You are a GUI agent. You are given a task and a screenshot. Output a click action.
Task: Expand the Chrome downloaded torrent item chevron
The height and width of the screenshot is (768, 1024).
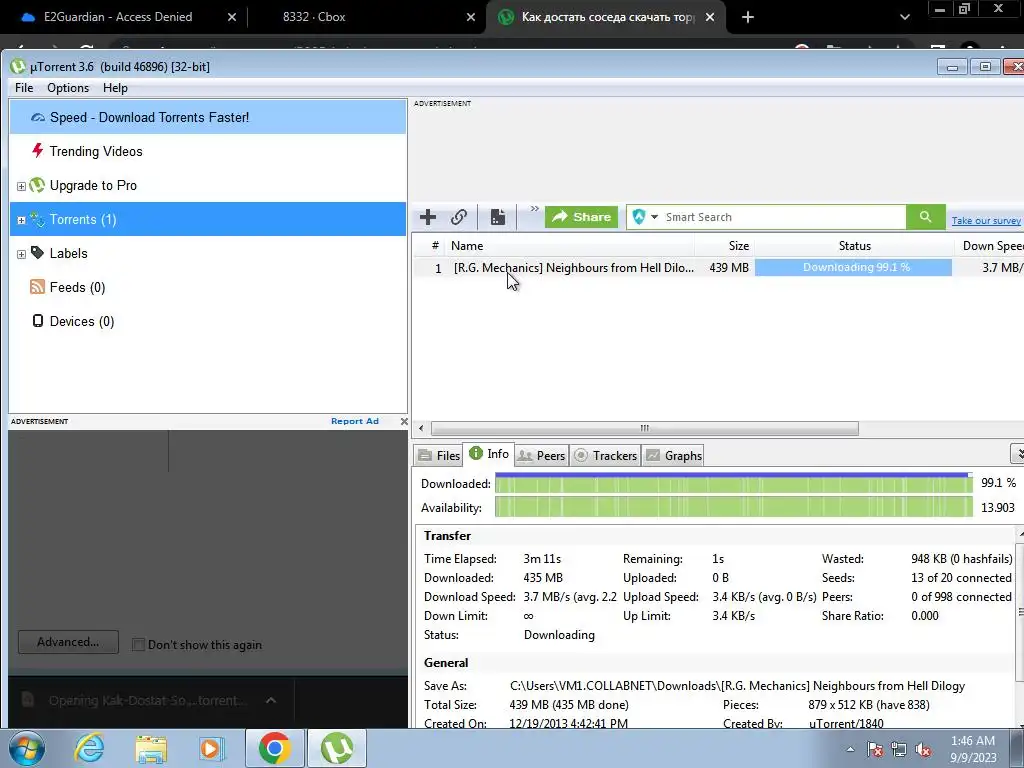click(270, 700)
